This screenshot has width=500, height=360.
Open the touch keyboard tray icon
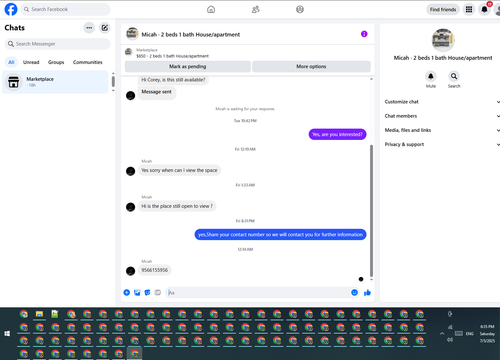(x=459, y=333)
